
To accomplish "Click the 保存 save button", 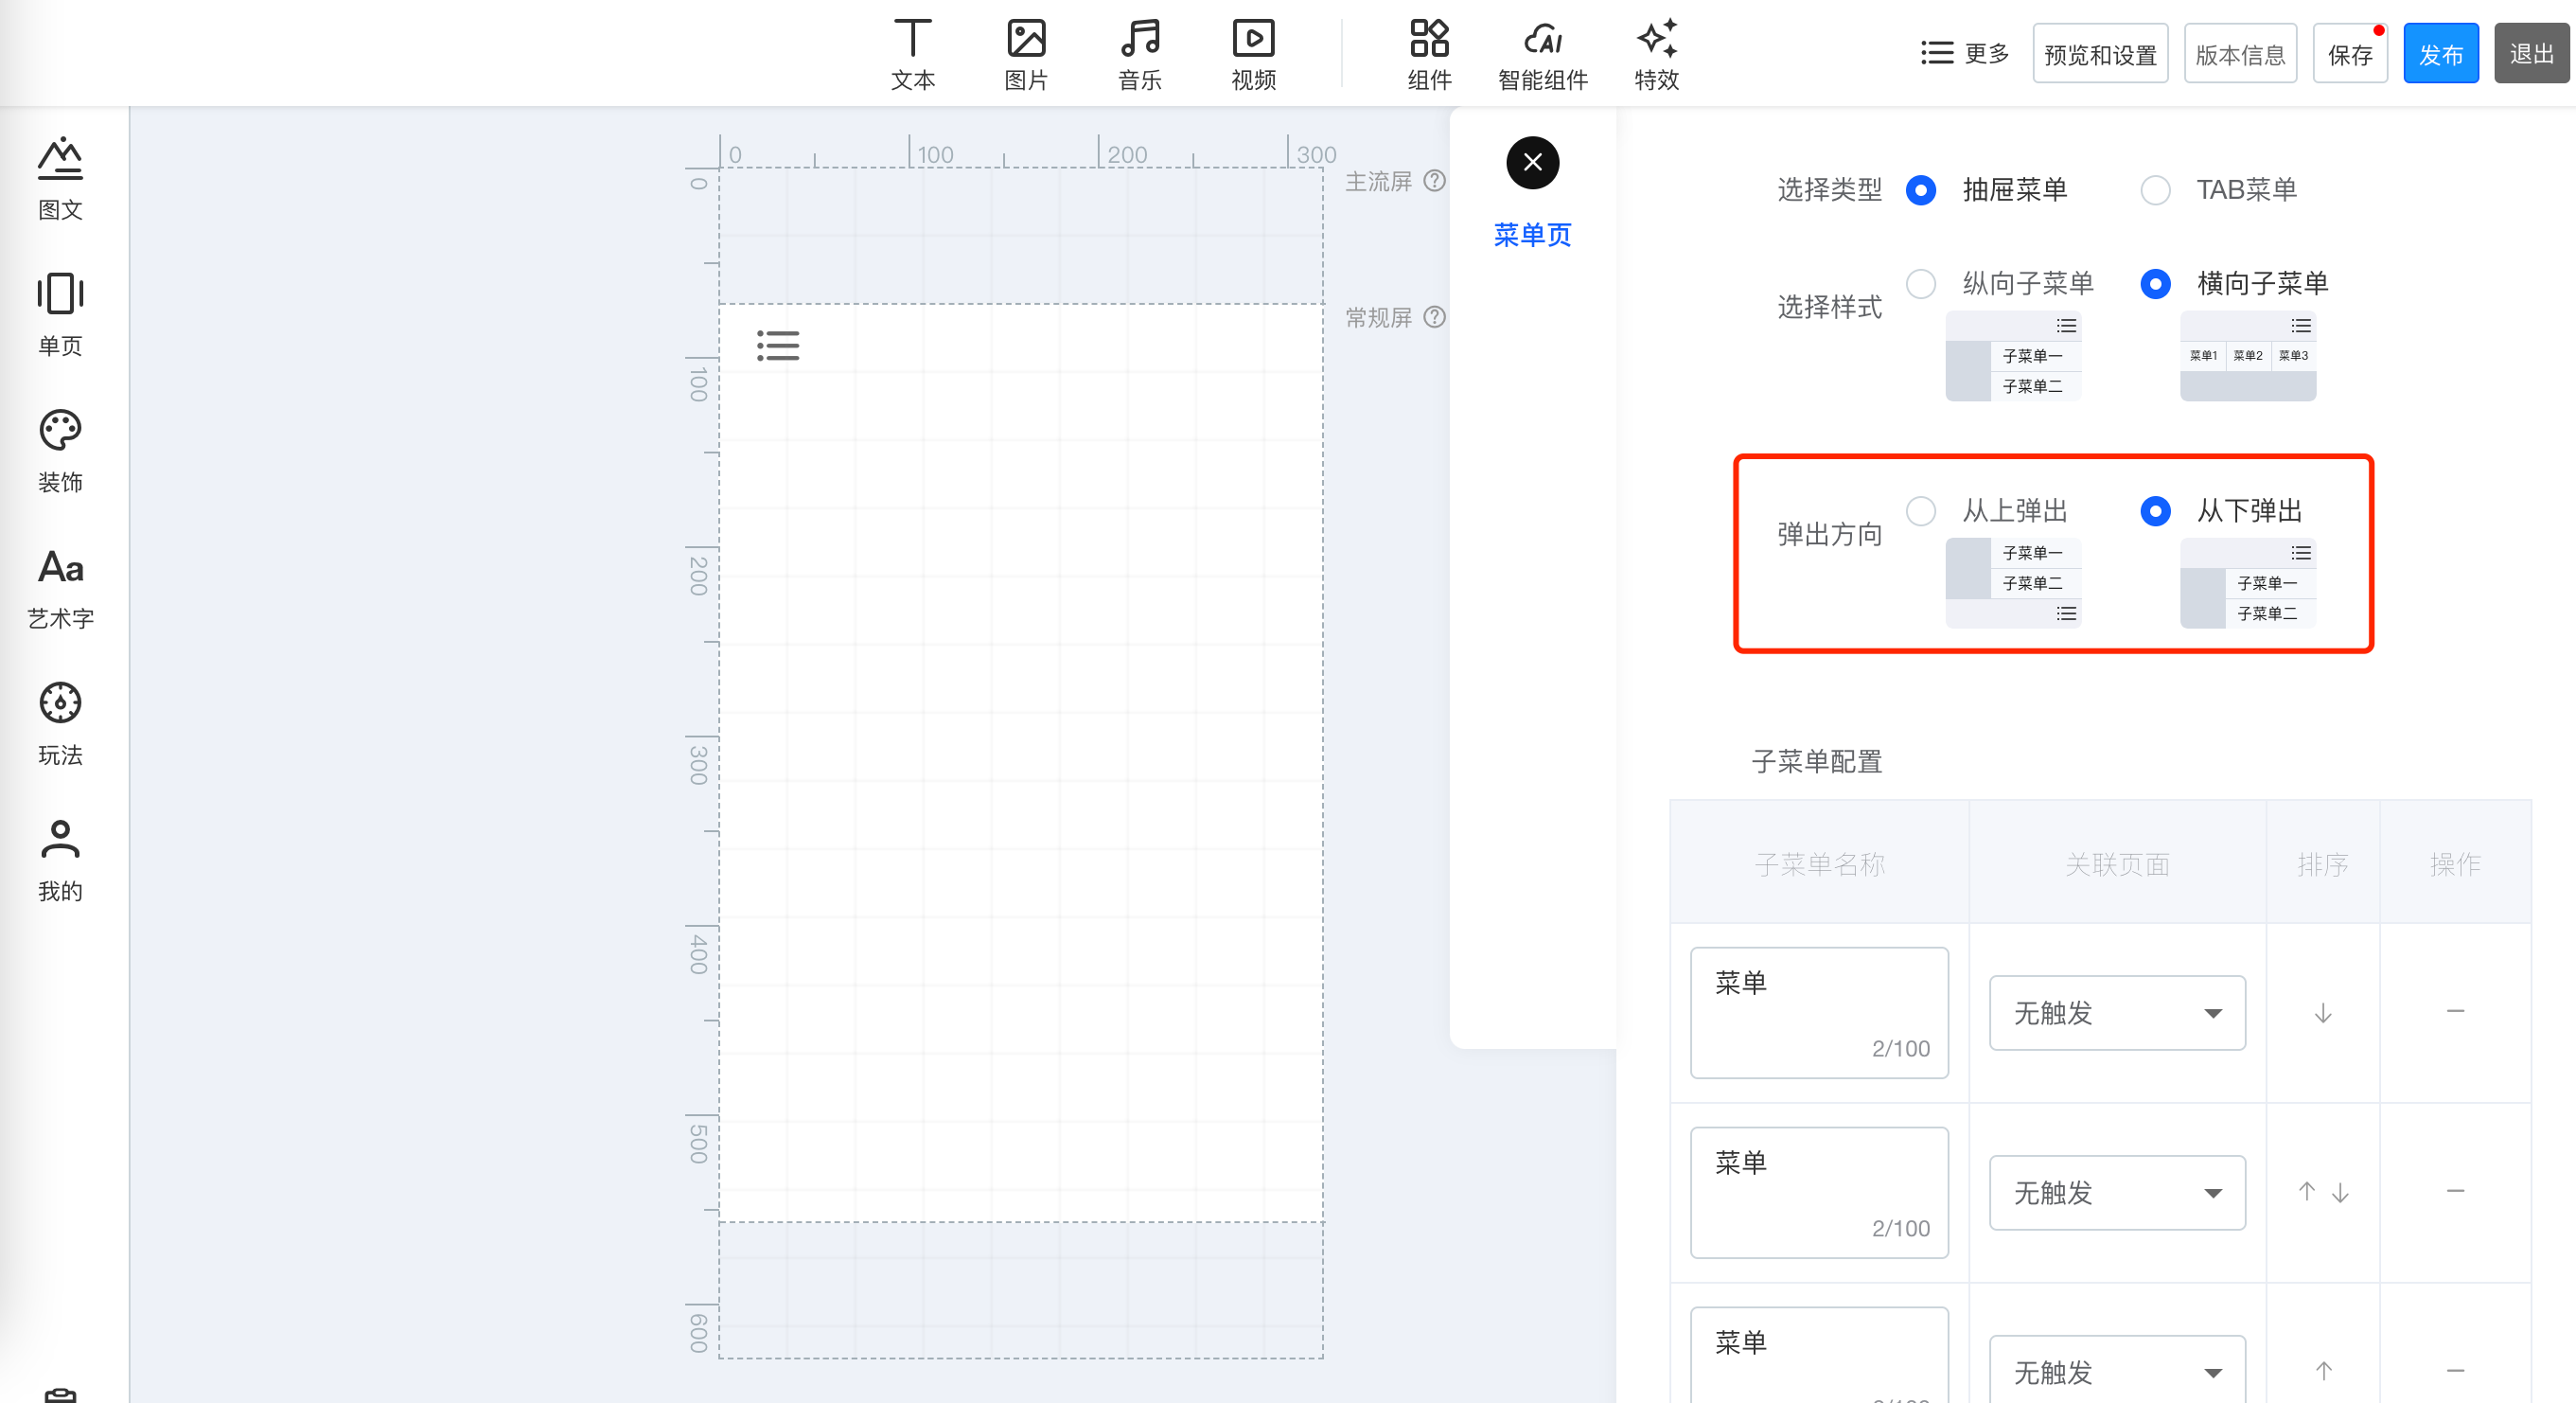I will point(2350,53).
